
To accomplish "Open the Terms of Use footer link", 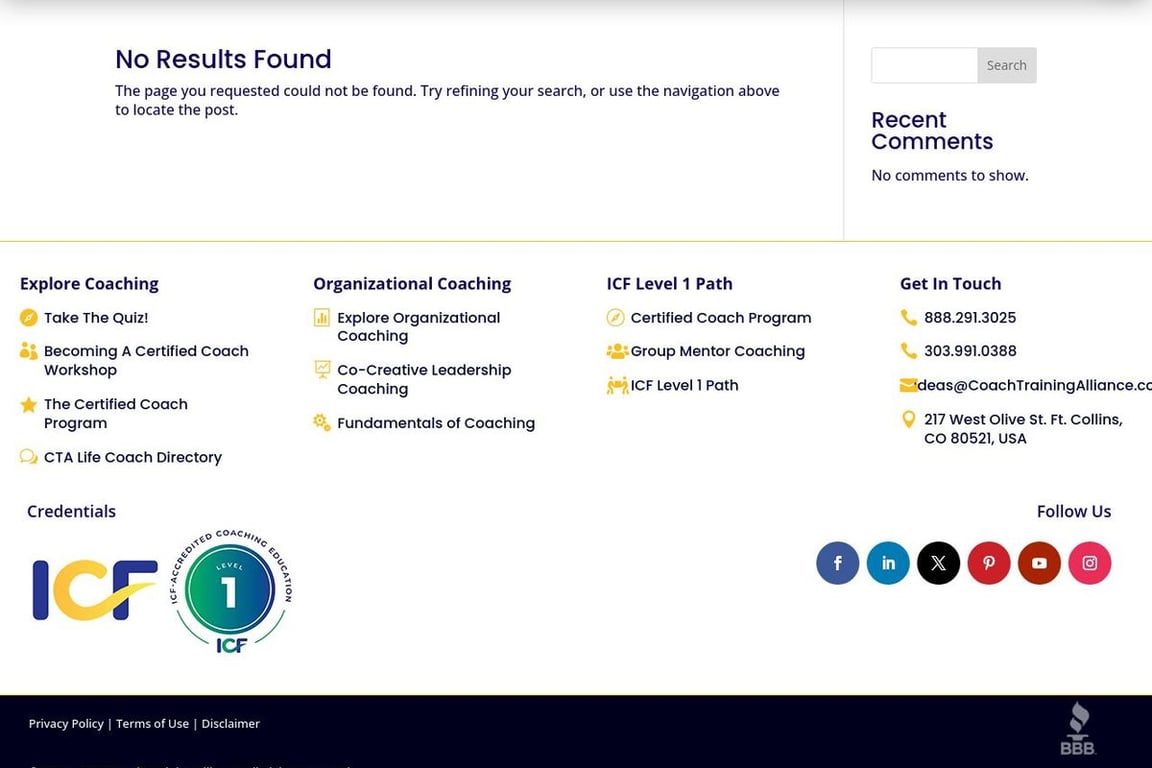I will coord(152,724).
